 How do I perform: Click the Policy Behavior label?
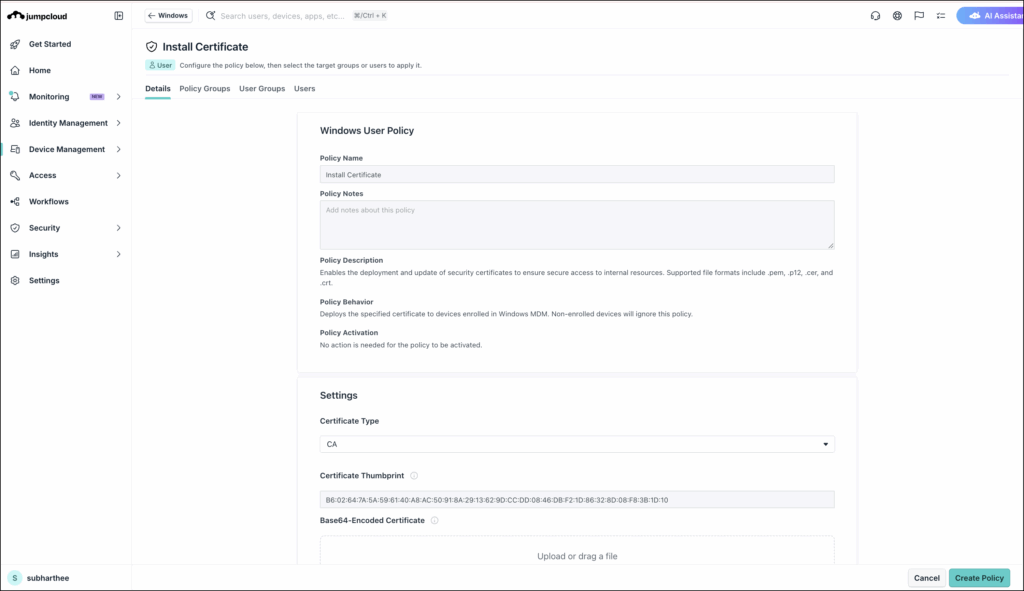click(346, 302)
